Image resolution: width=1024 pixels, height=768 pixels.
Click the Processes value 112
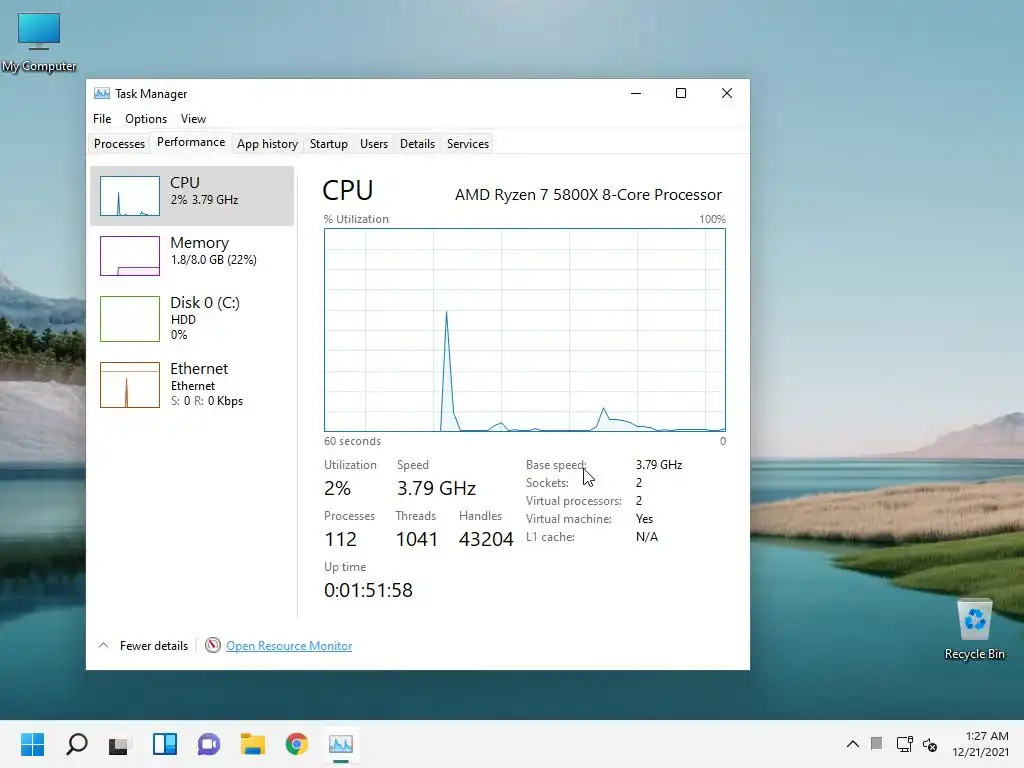click(340, 539)
